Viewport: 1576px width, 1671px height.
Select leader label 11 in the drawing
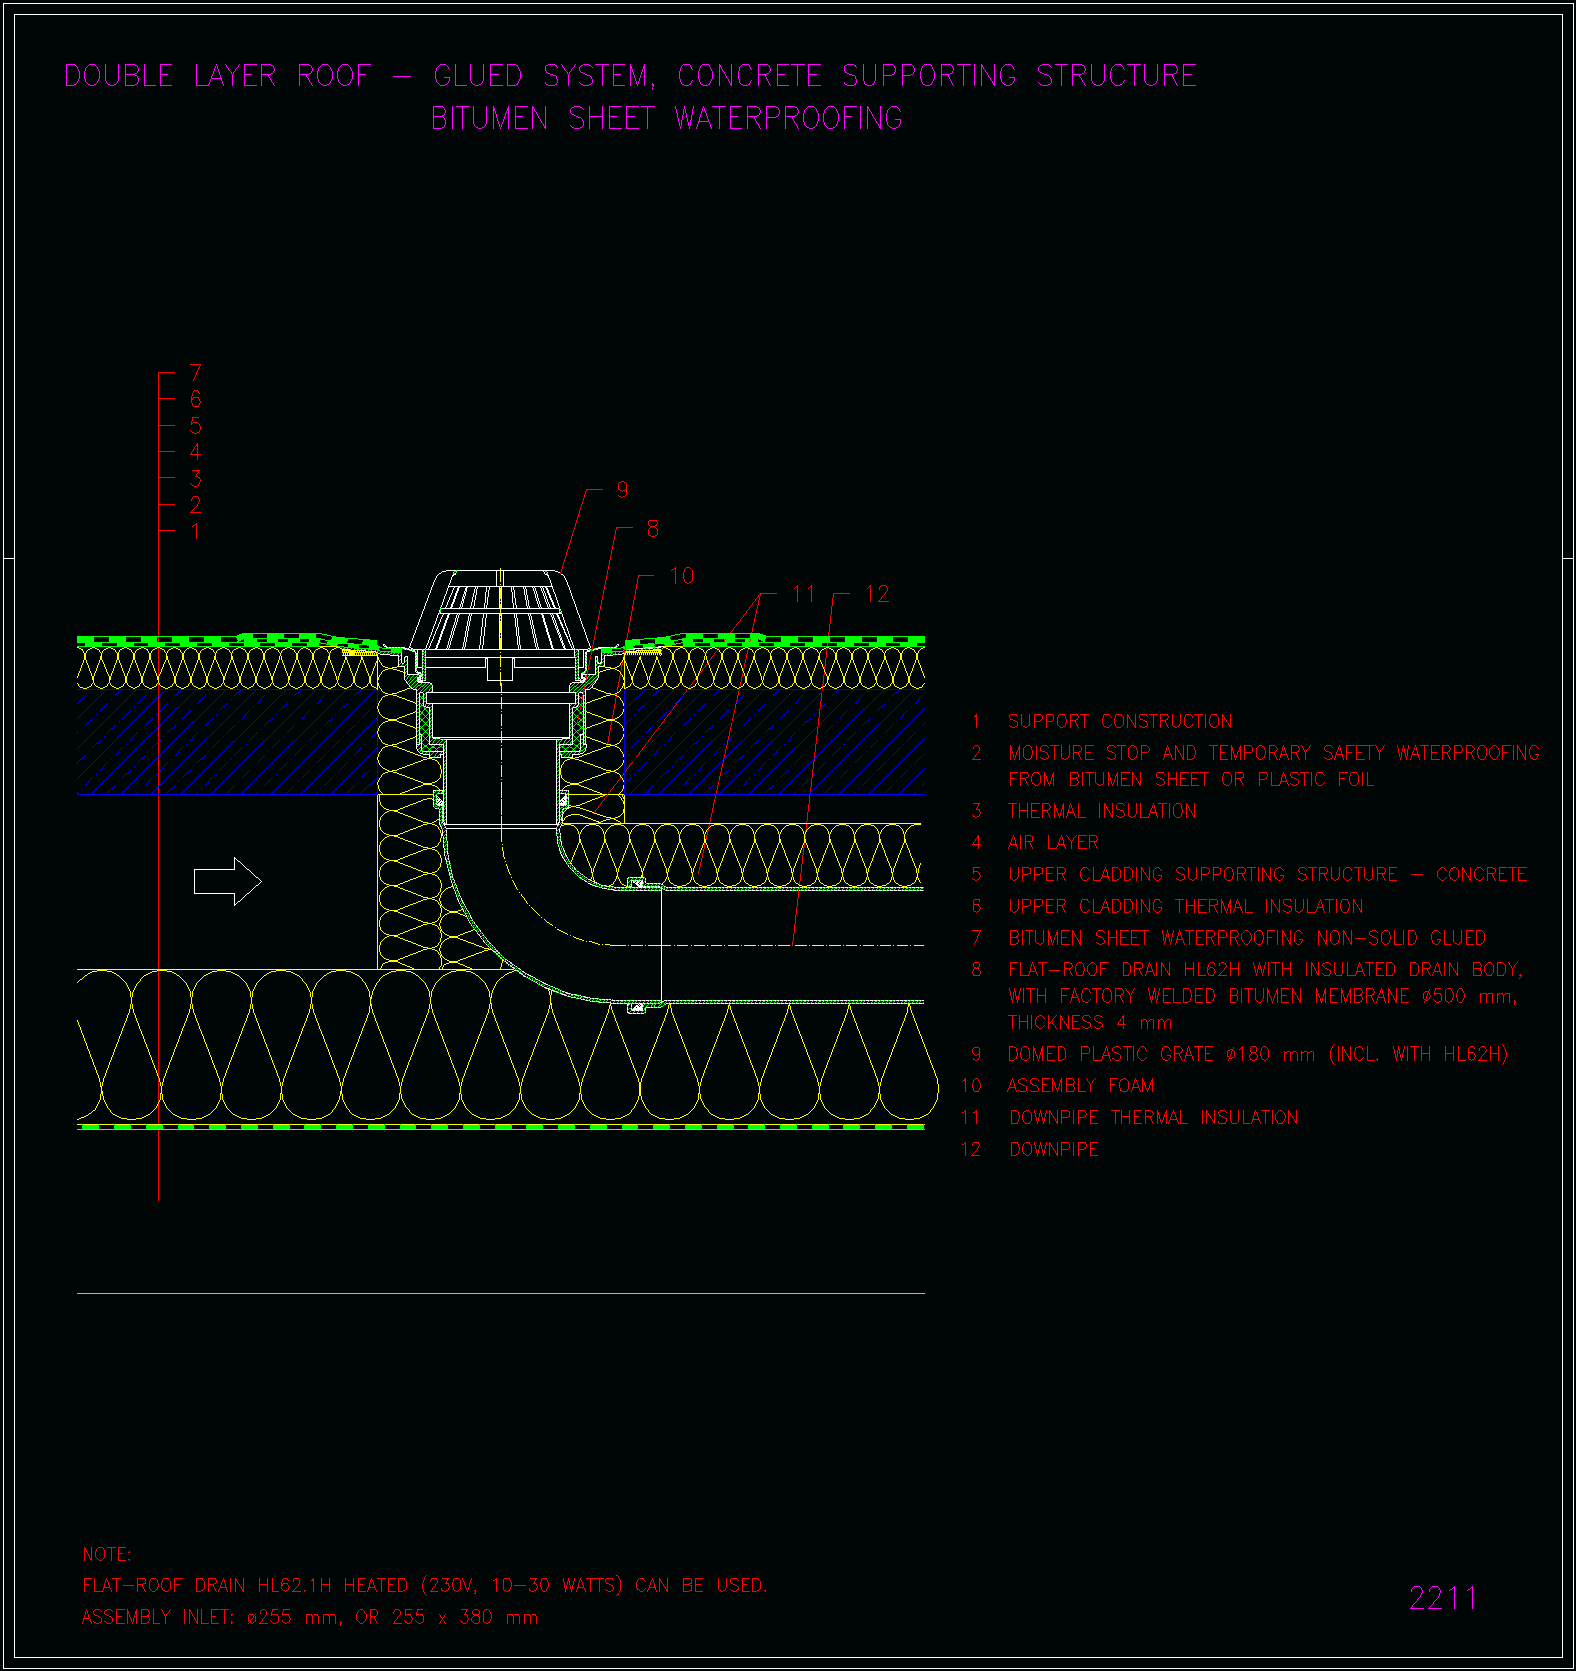(803, 594)
